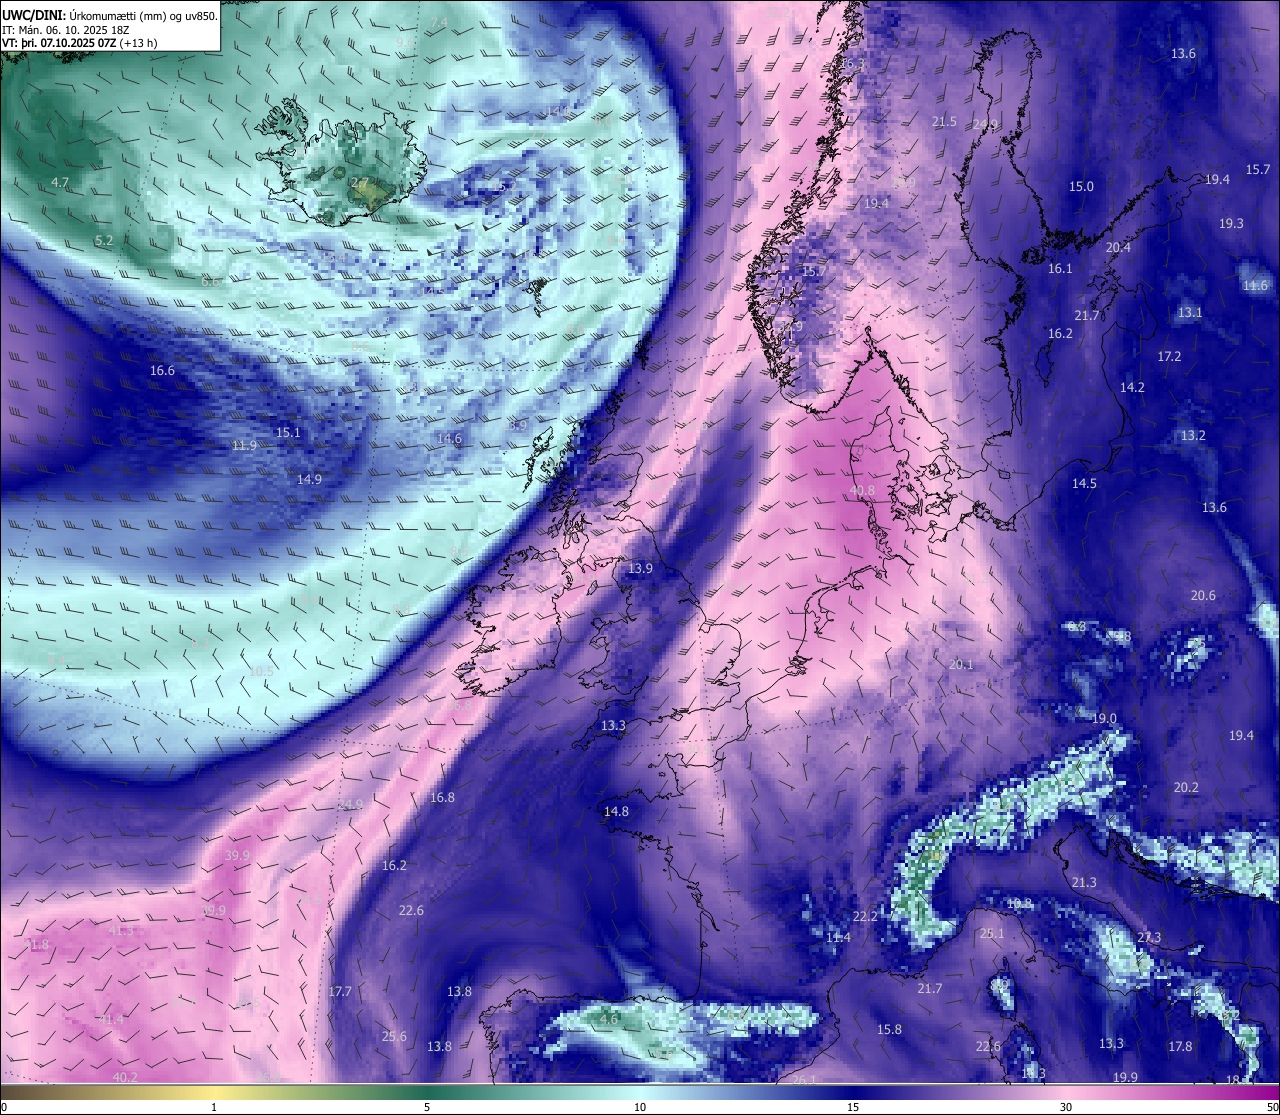Click the 11.6 value at right edge
The image size is (1280, 1115).
coord(1255,286)
